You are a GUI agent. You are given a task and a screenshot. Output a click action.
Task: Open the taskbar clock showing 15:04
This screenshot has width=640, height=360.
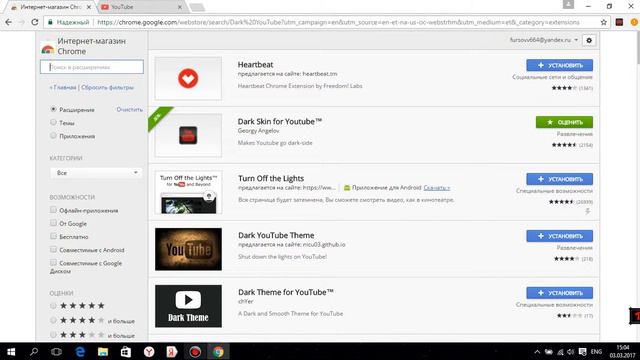click(x=623, y=351)
